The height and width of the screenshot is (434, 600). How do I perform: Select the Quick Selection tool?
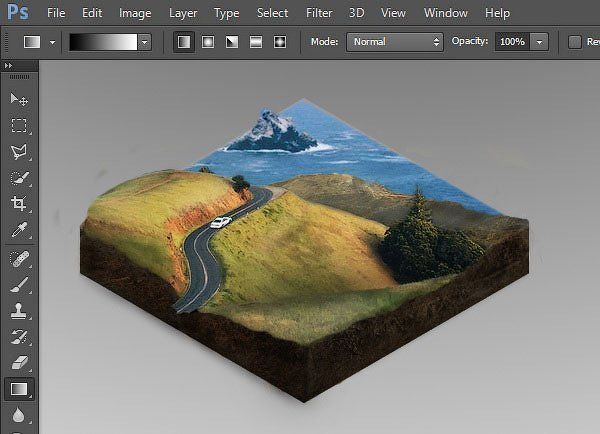pos(19,178)
